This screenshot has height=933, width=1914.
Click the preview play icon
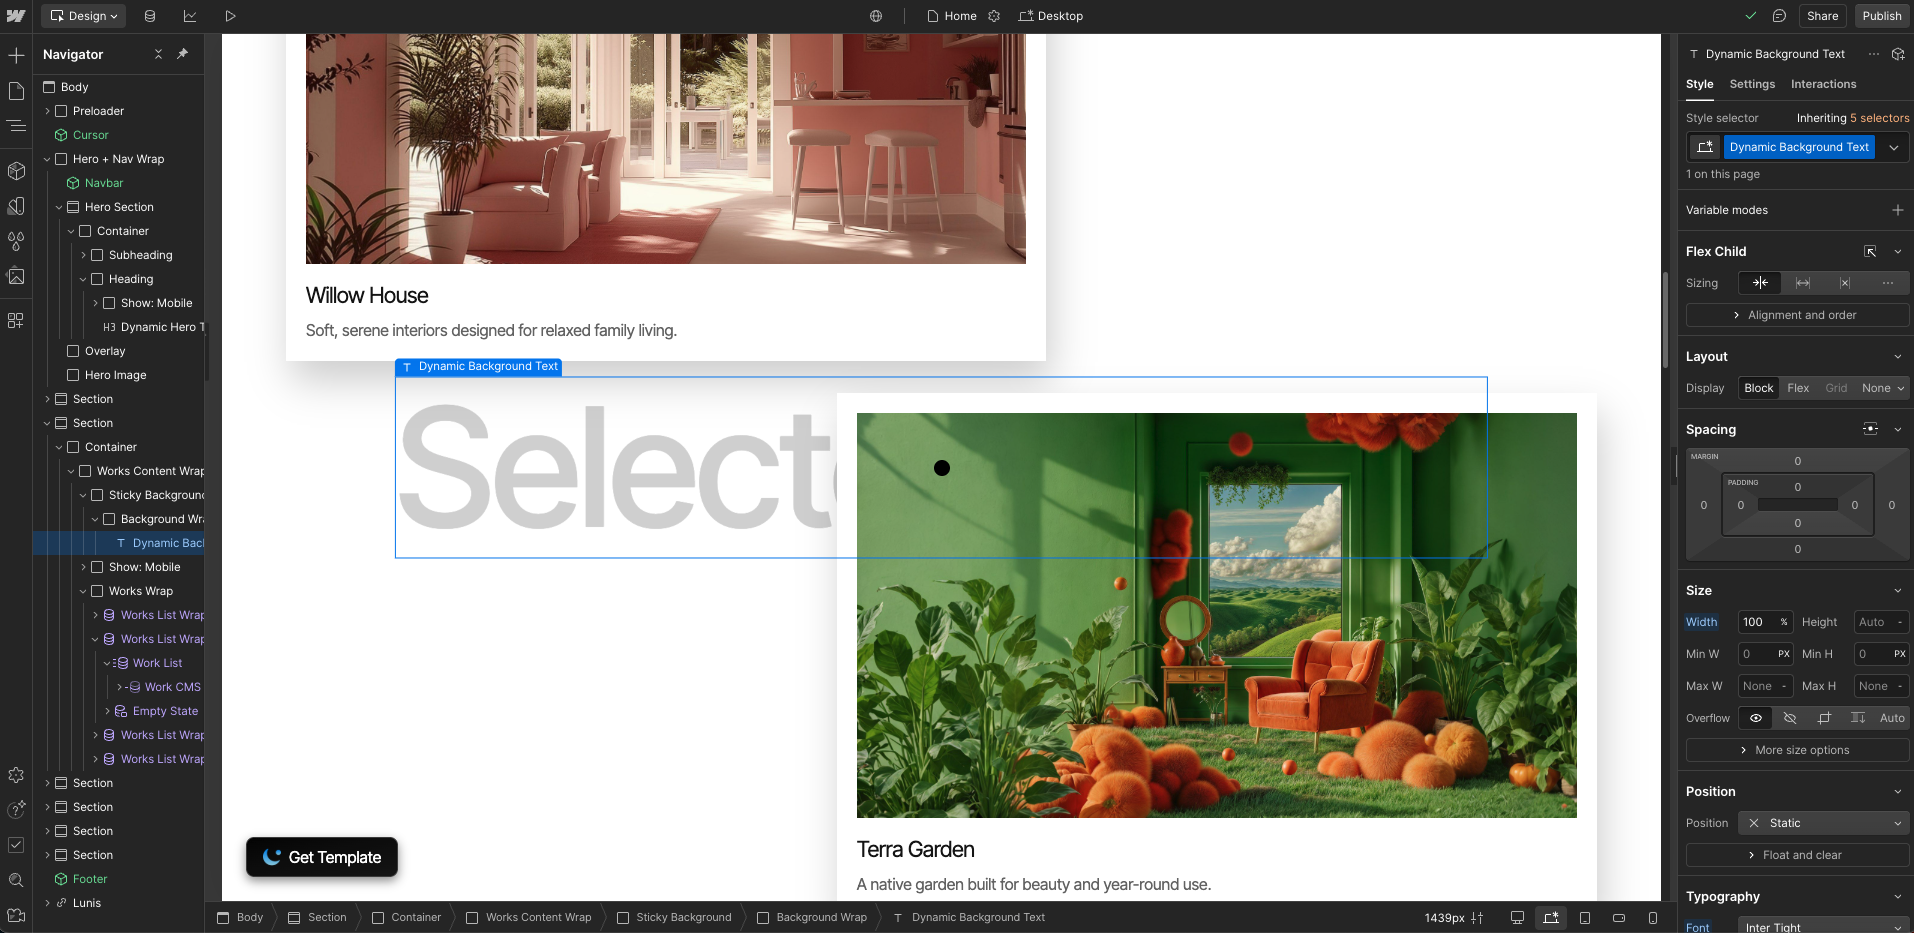[230, 16]
